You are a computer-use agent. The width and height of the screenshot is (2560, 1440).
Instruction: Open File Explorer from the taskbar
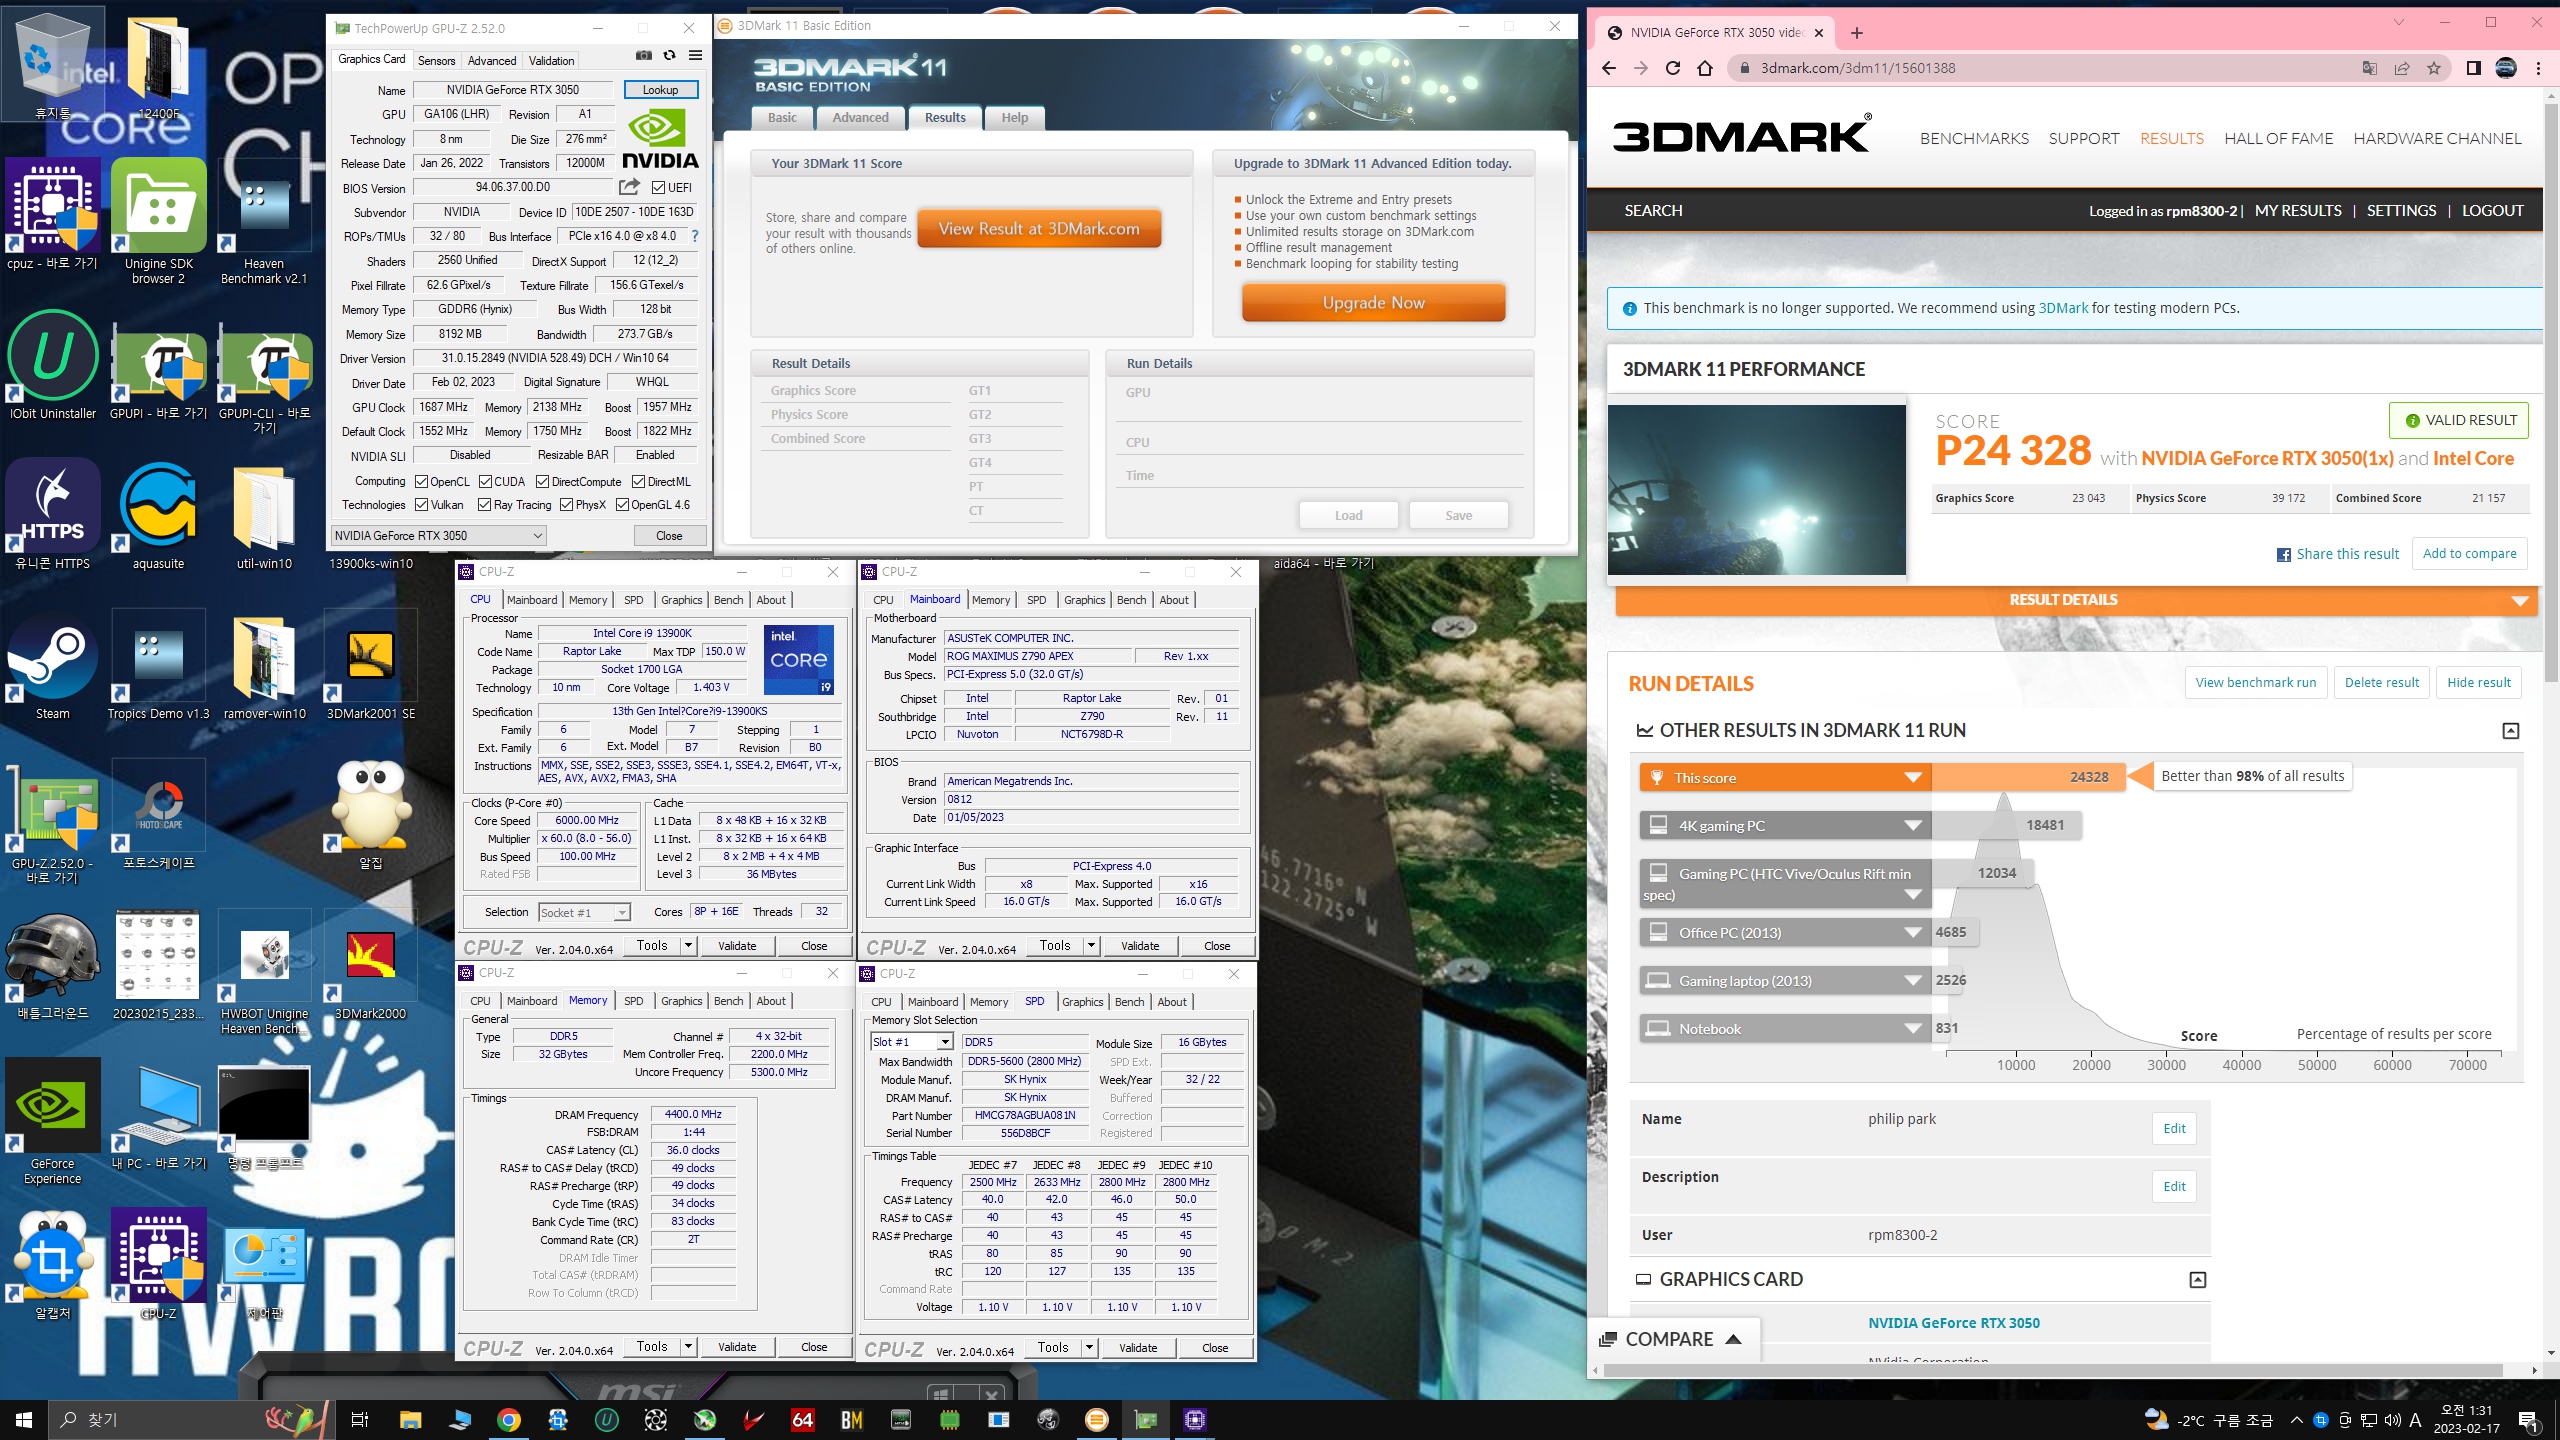click(x=410, y=1420)
